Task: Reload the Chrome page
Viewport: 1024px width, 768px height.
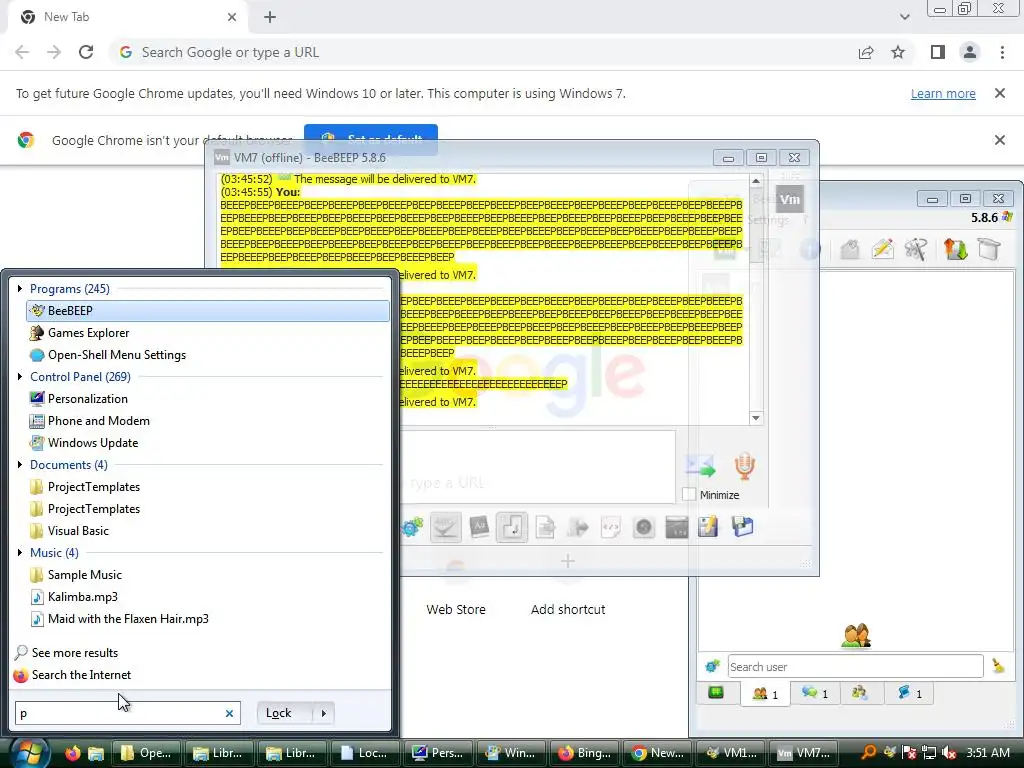Action: [86, 52]
